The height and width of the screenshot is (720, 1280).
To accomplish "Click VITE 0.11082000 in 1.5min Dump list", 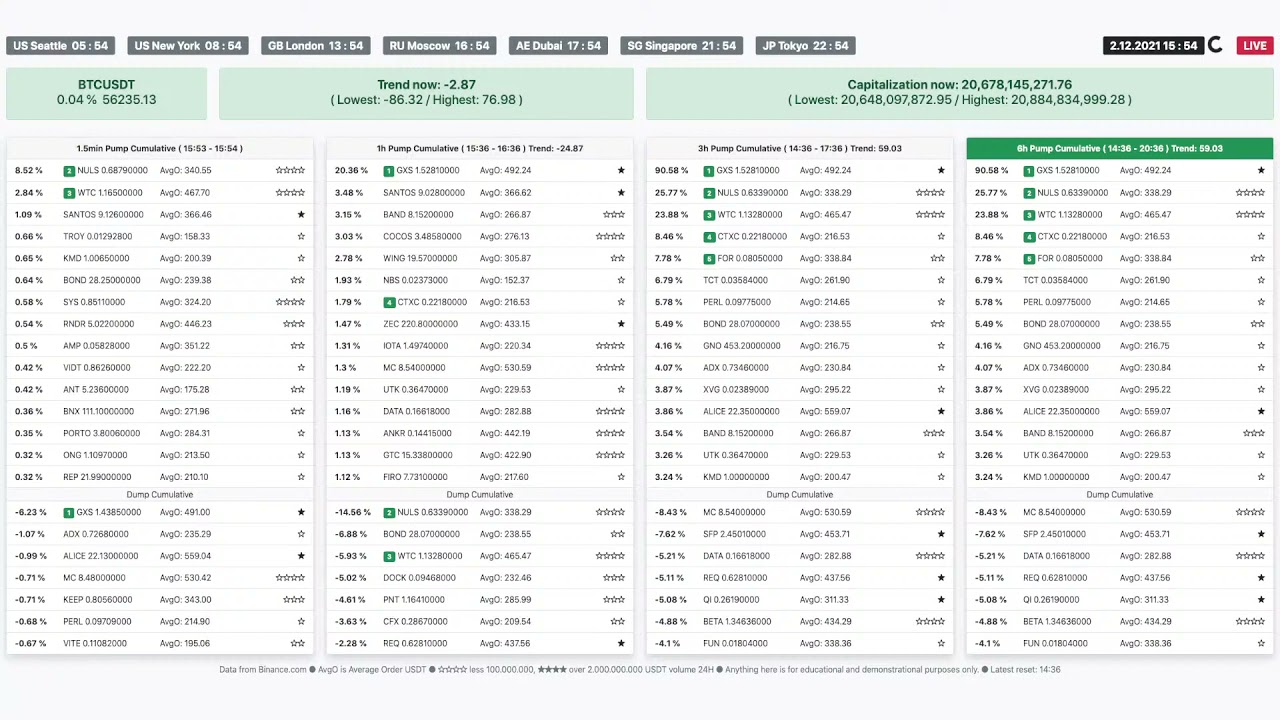I will click(x=95, y=644).
